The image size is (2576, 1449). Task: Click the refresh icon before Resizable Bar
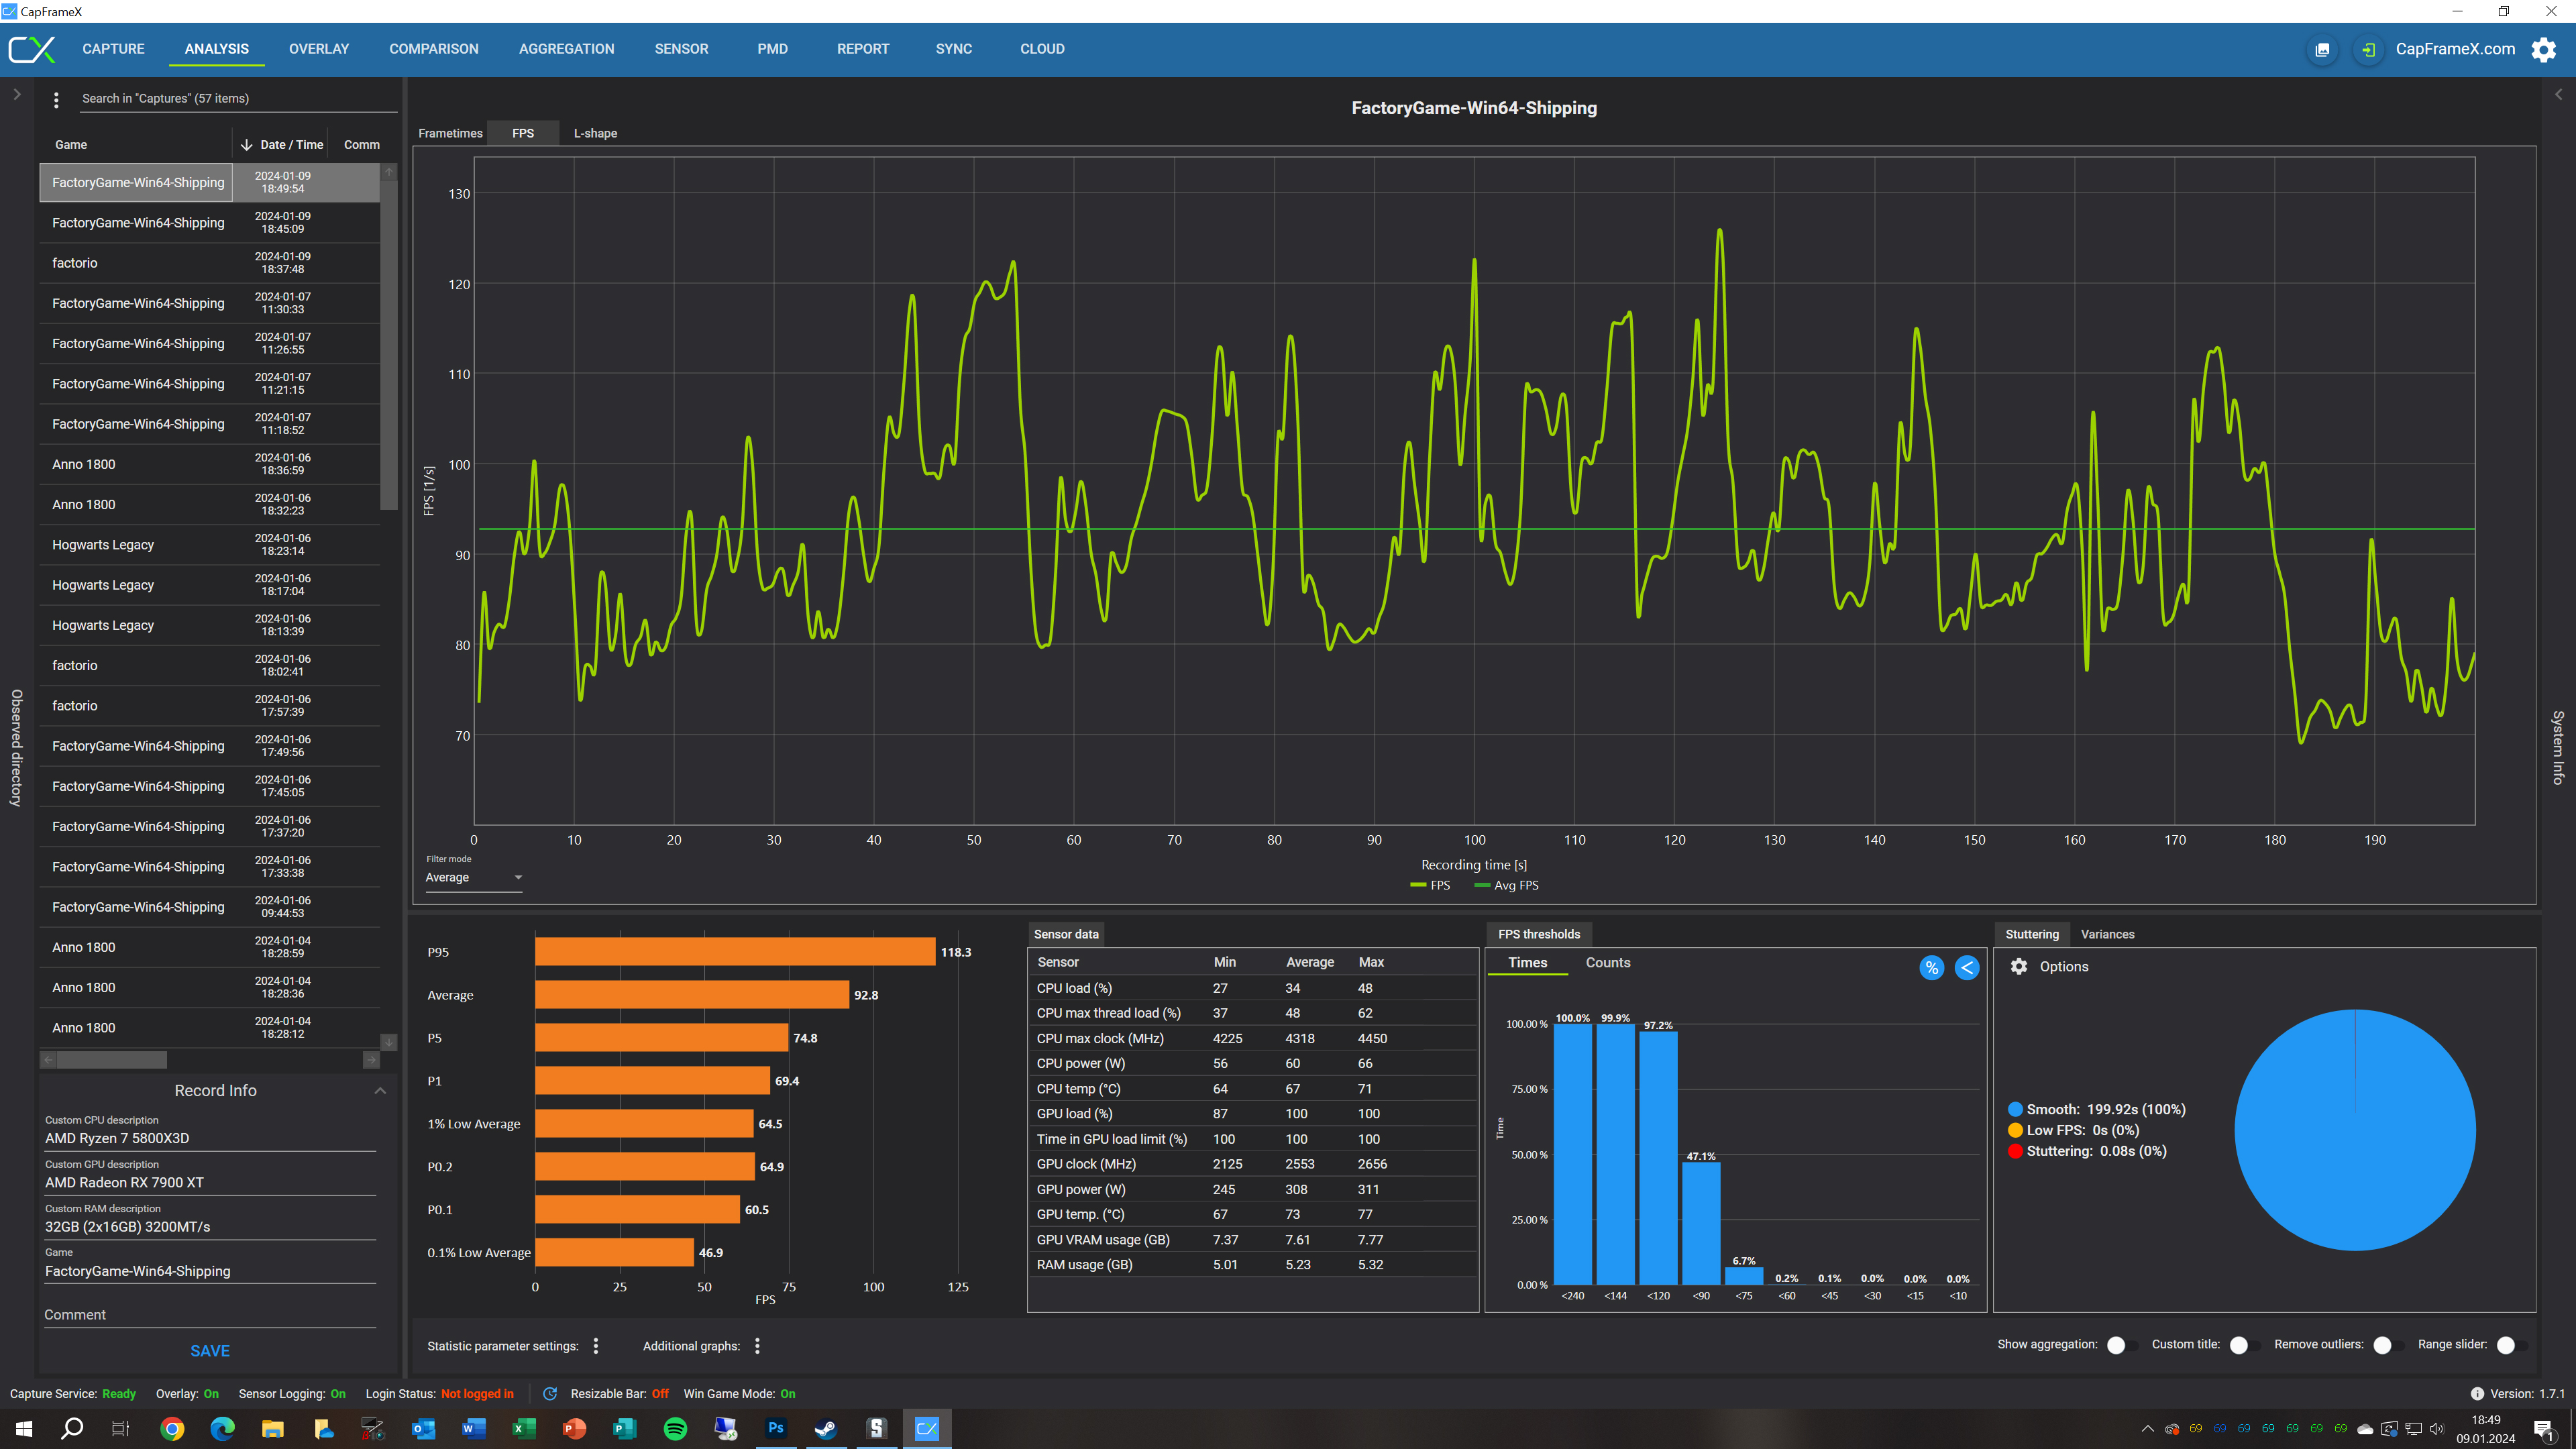(549, 1393)
